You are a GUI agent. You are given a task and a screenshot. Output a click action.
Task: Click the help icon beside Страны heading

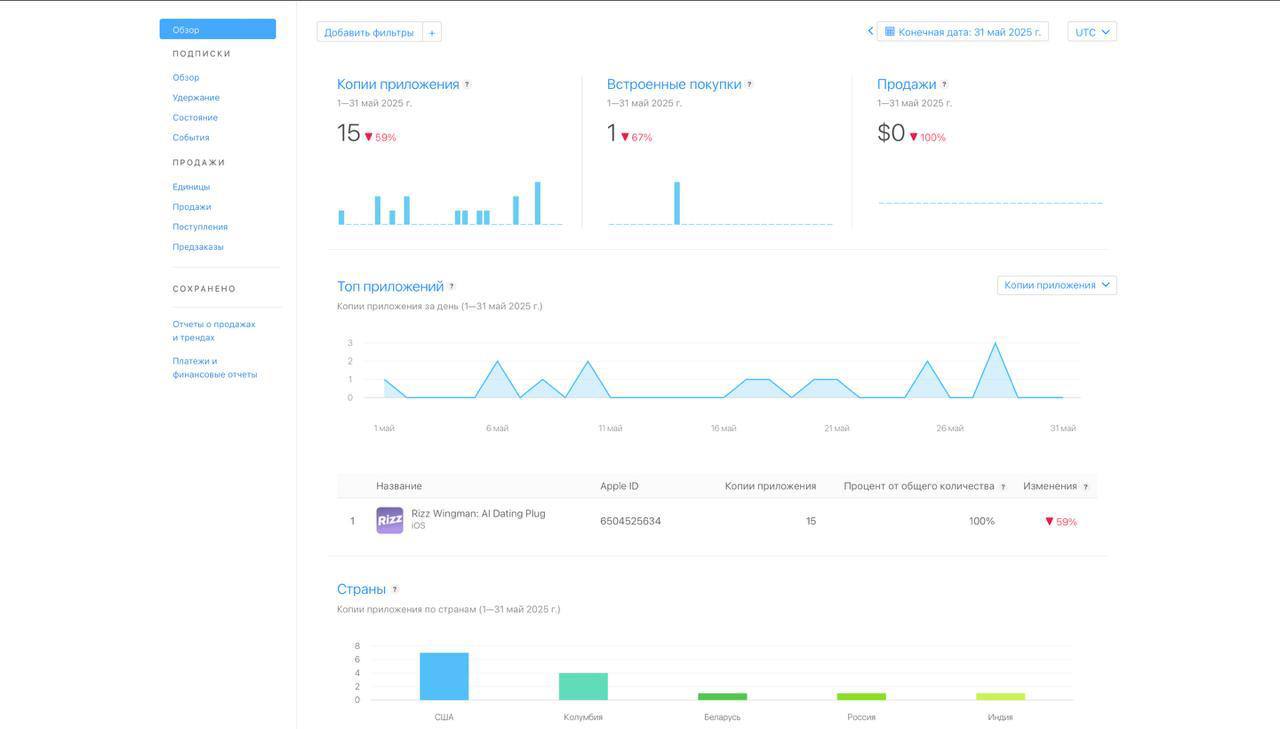[x=395, y=590]
